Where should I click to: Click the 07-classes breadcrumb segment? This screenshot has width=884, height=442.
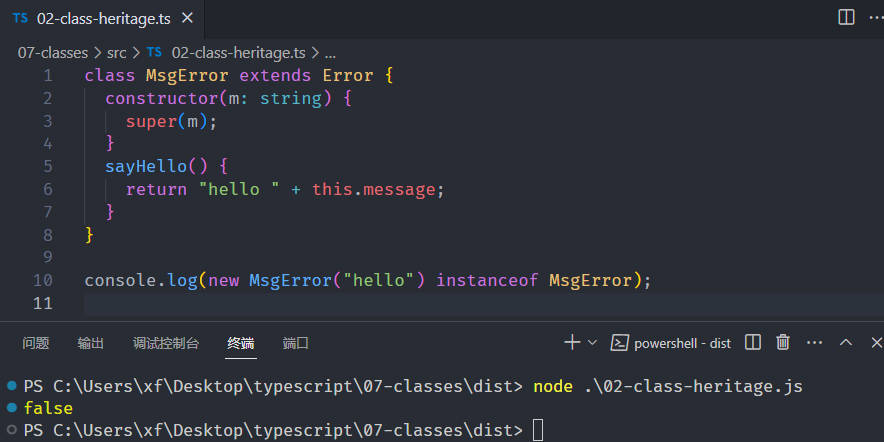coord(52,53)
